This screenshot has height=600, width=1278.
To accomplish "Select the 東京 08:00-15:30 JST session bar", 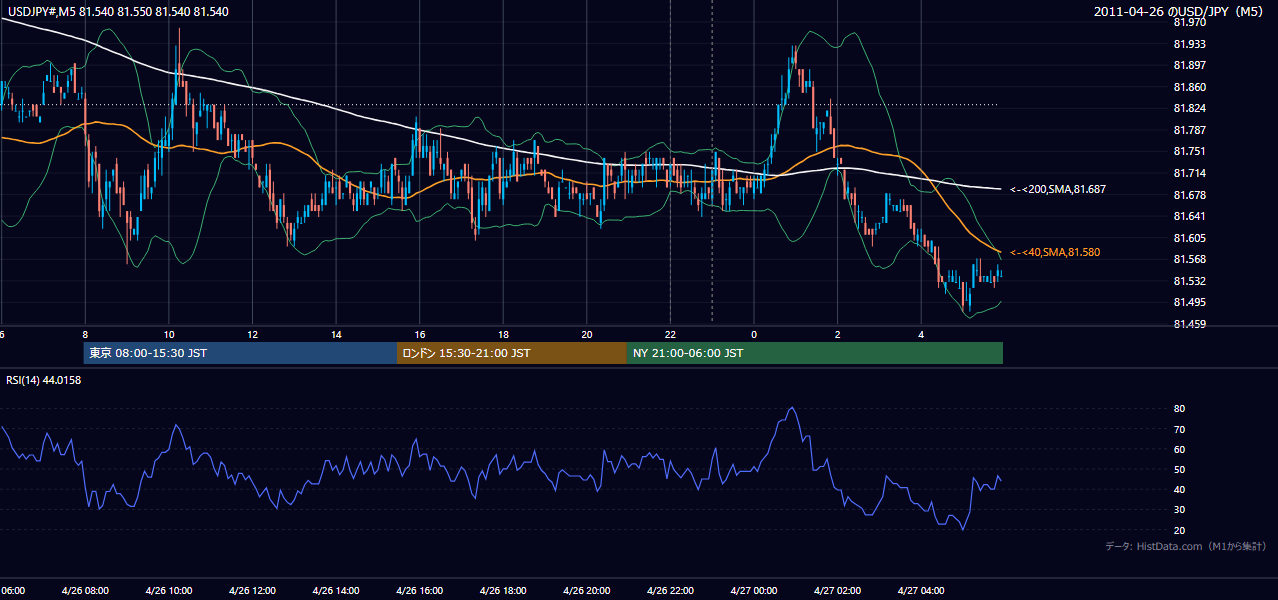I will (240, 353).
